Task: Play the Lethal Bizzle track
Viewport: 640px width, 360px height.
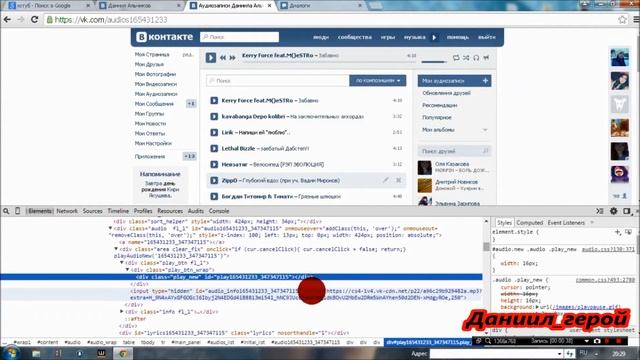Action: point(214,149)
